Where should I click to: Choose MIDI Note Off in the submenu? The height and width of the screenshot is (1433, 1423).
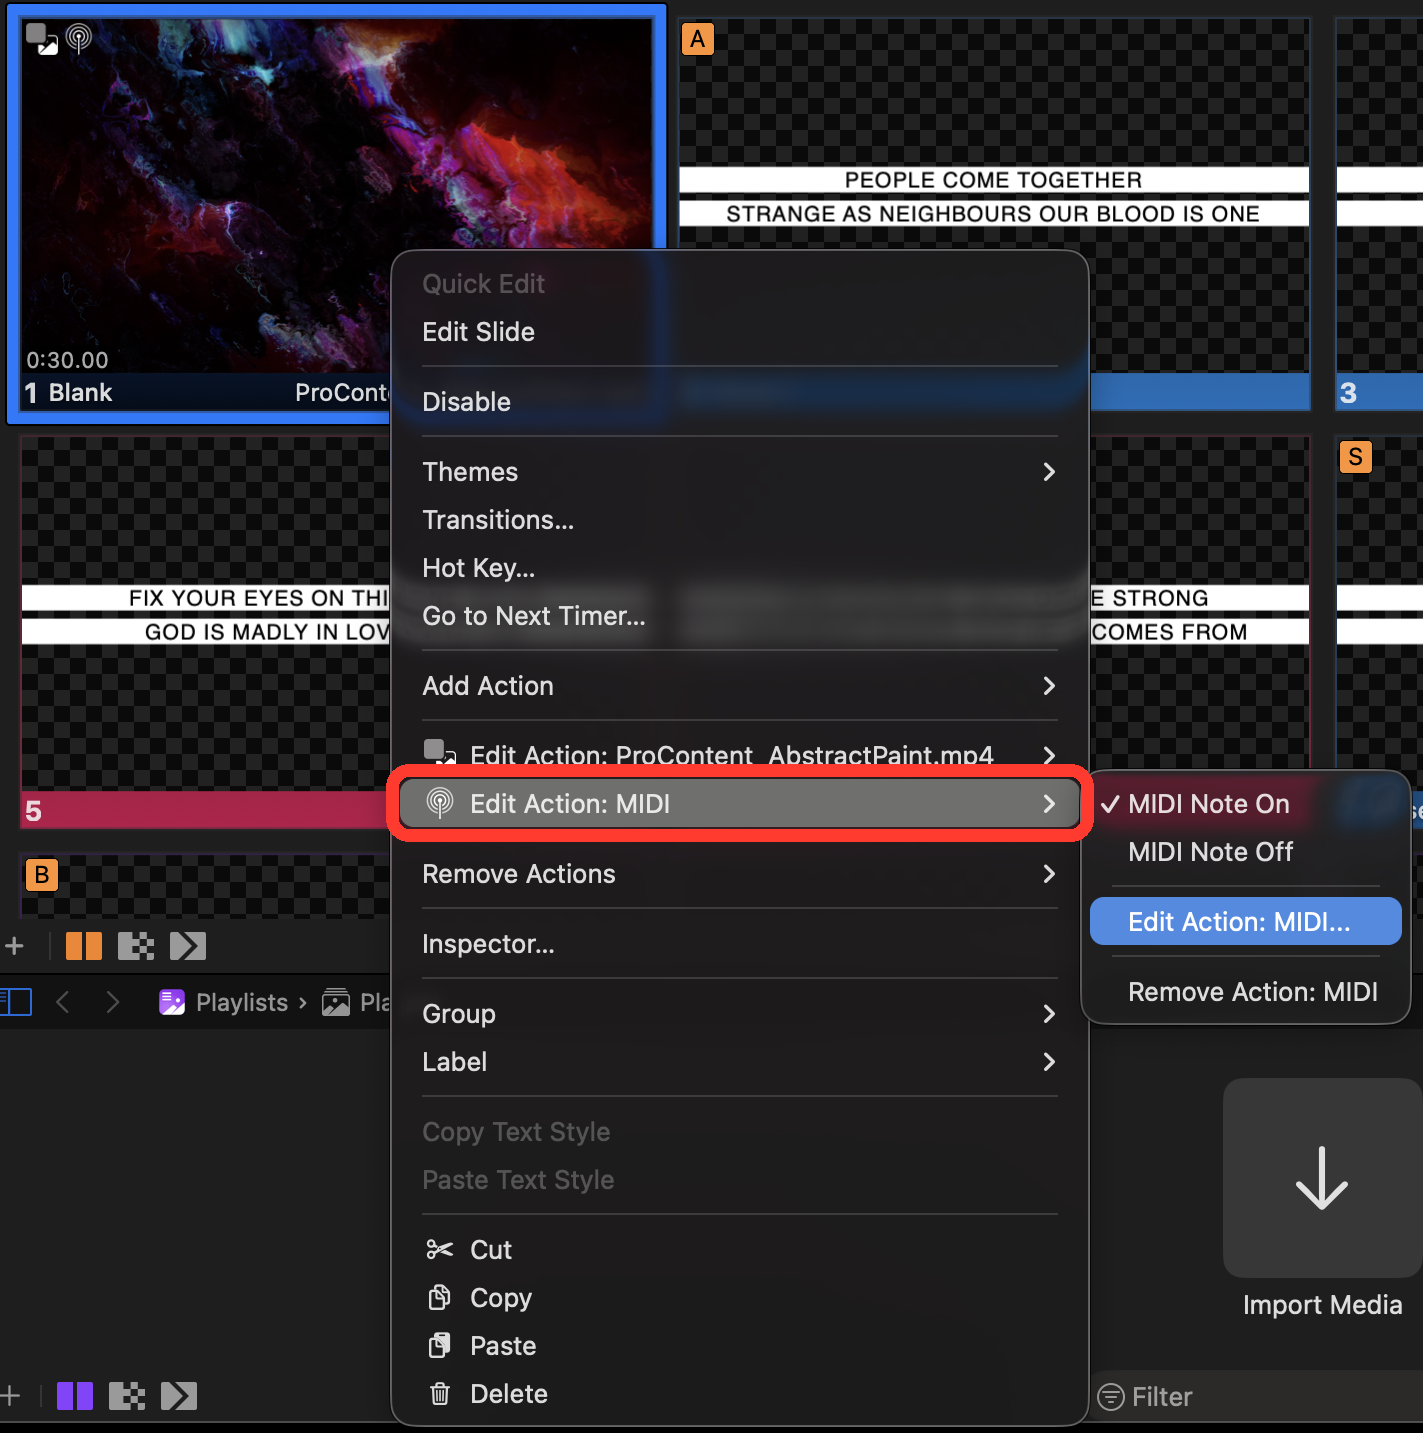[1246, 852]
